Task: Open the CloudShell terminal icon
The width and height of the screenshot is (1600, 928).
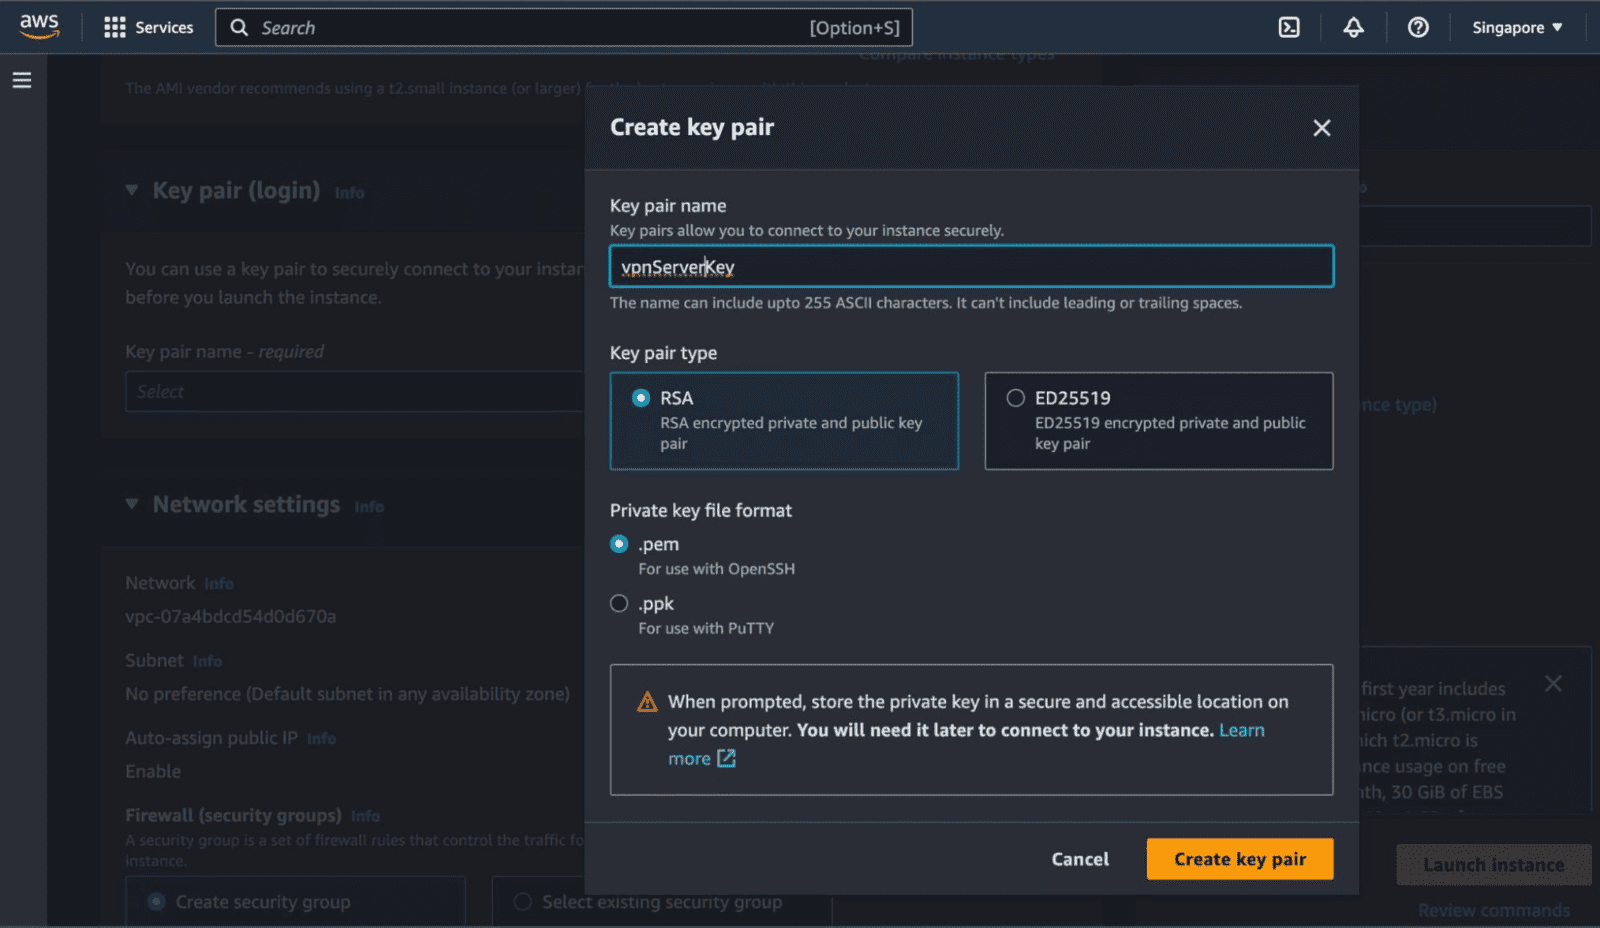Action: (1289, 27)
